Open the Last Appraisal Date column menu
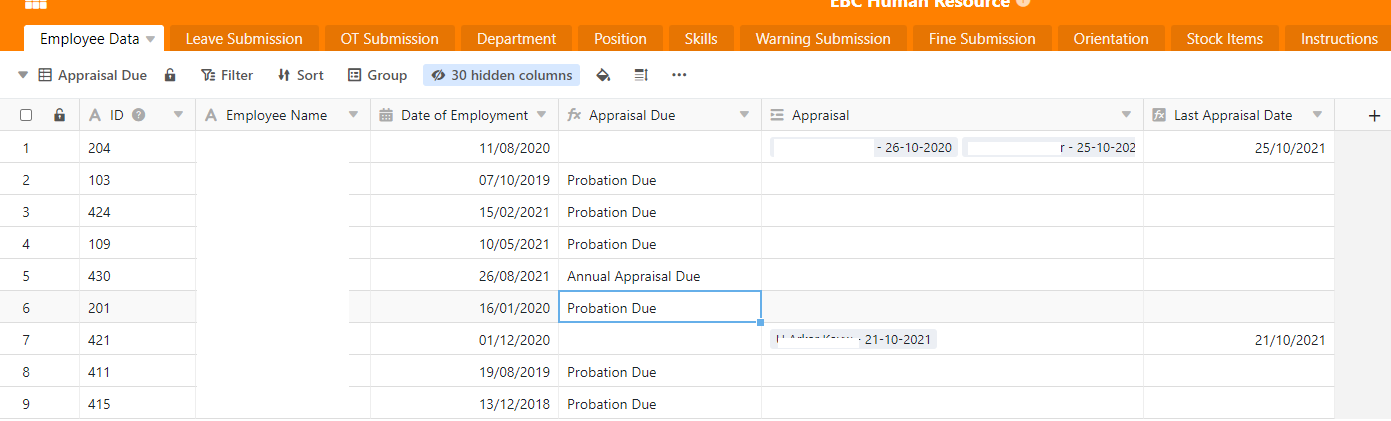Screen dimensions: 1391x421 point(1317,115)
